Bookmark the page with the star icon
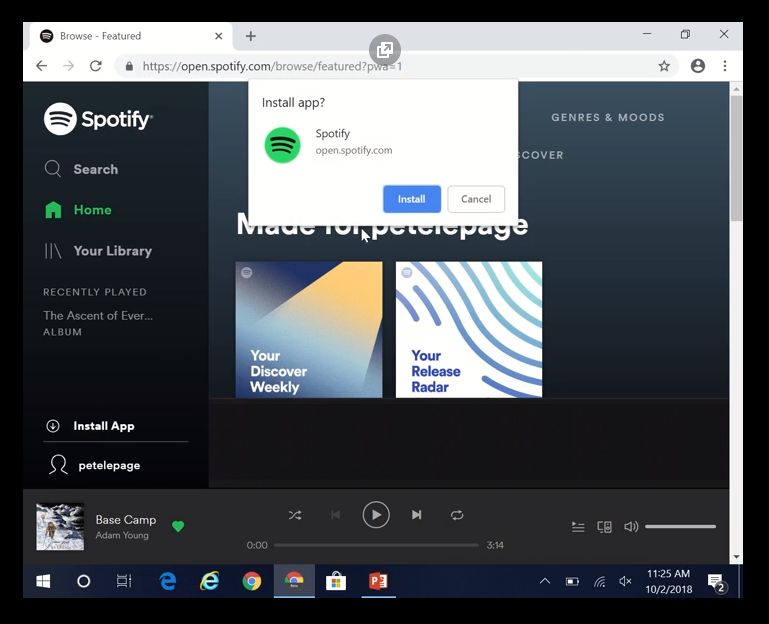This screenshot has width=769, height=624. 664,66
